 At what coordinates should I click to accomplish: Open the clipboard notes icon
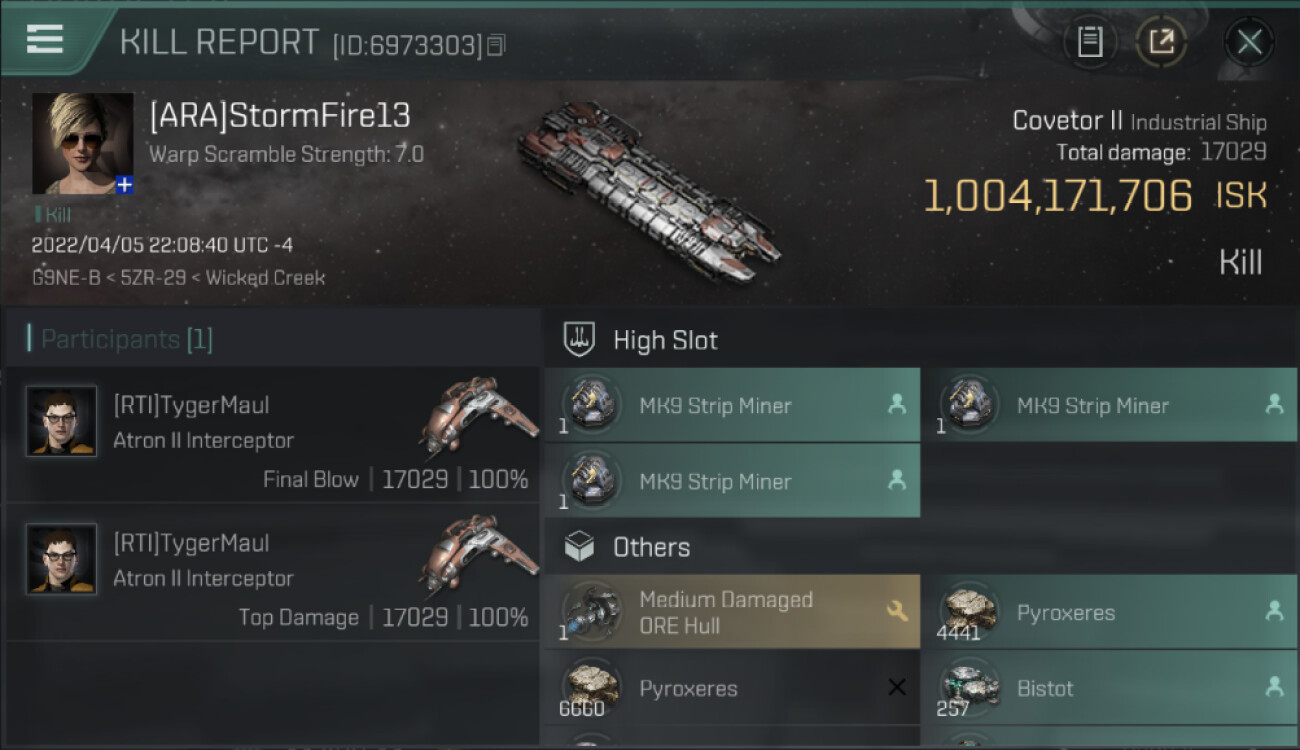(x=1090, y=42)
